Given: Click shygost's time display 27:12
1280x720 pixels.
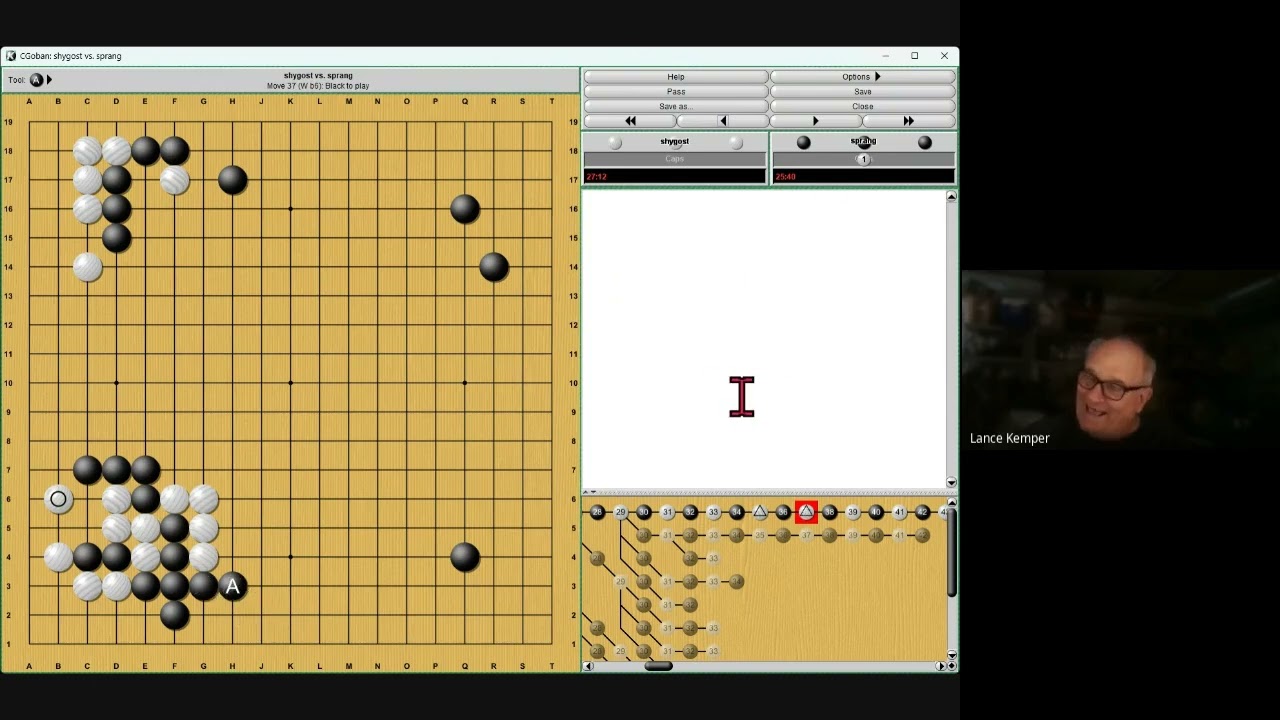Looking at the screenshot, I should click(x=675, y=177).
